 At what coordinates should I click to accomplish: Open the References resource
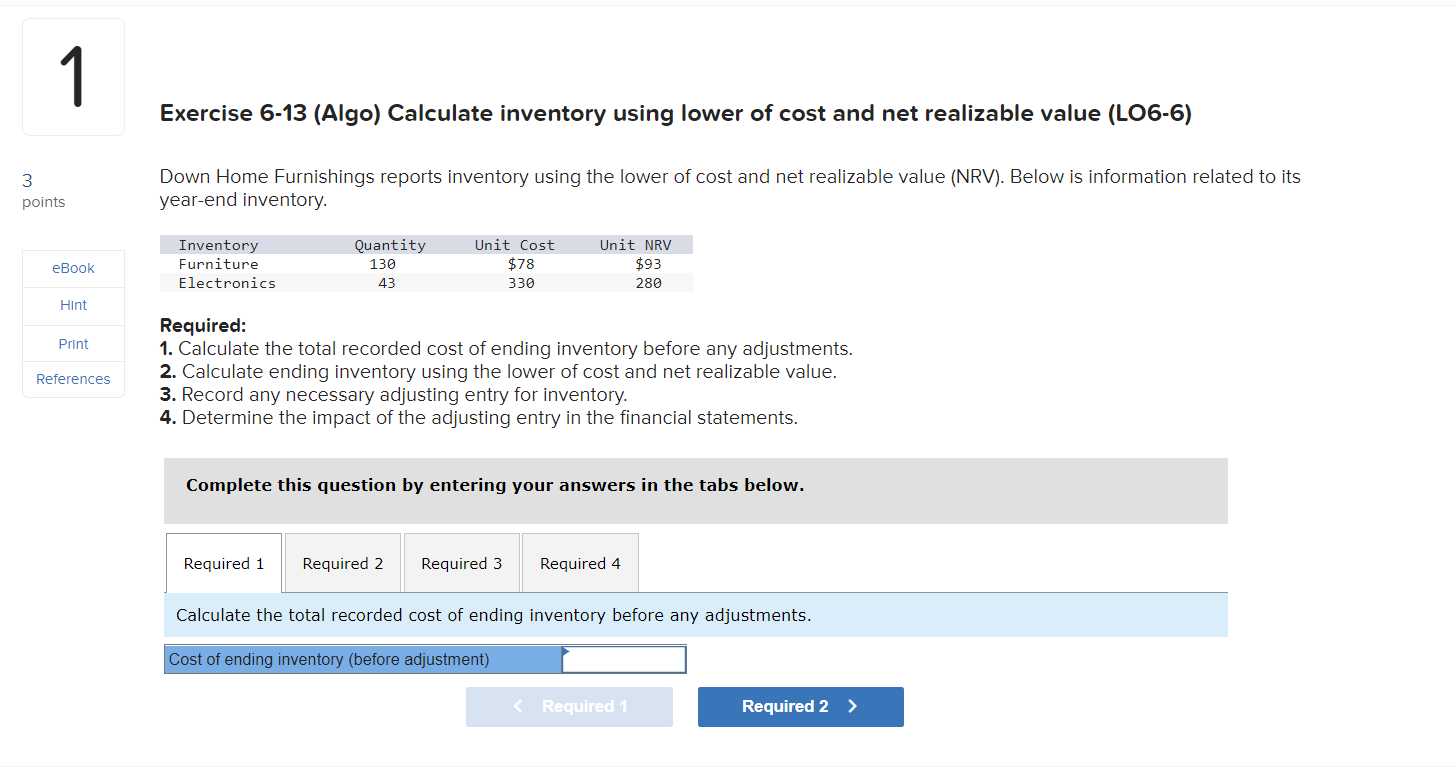coord(72,379)
